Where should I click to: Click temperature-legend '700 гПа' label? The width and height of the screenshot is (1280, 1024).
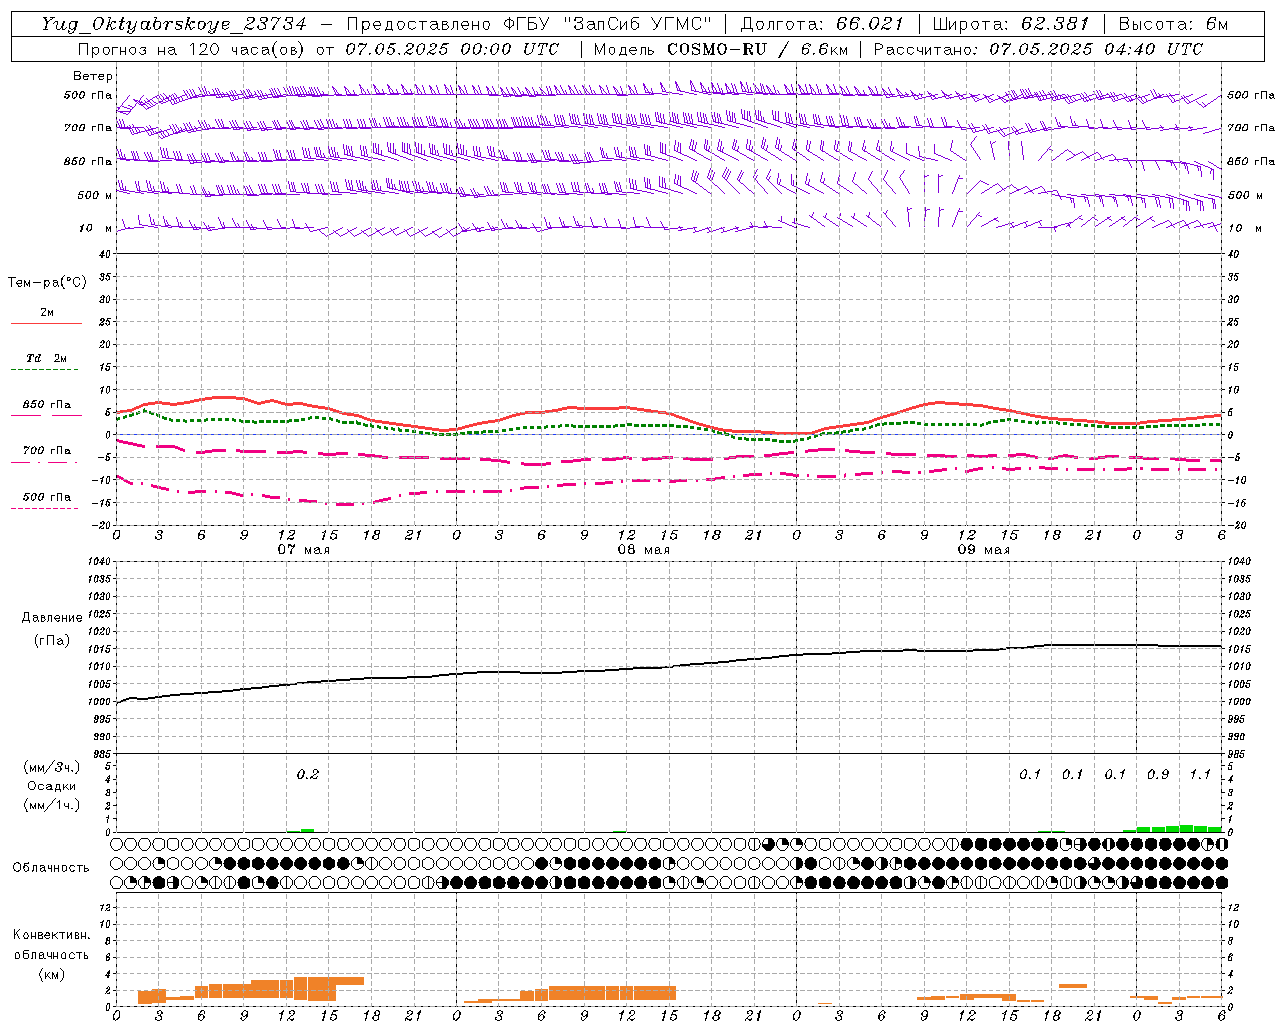point(47,451)
